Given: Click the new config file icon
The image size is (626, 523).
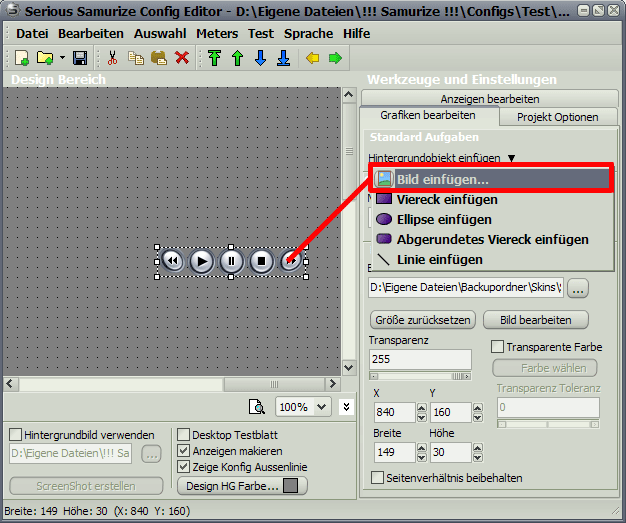Looking at the screenshot, I should click(x=22, y=58).
